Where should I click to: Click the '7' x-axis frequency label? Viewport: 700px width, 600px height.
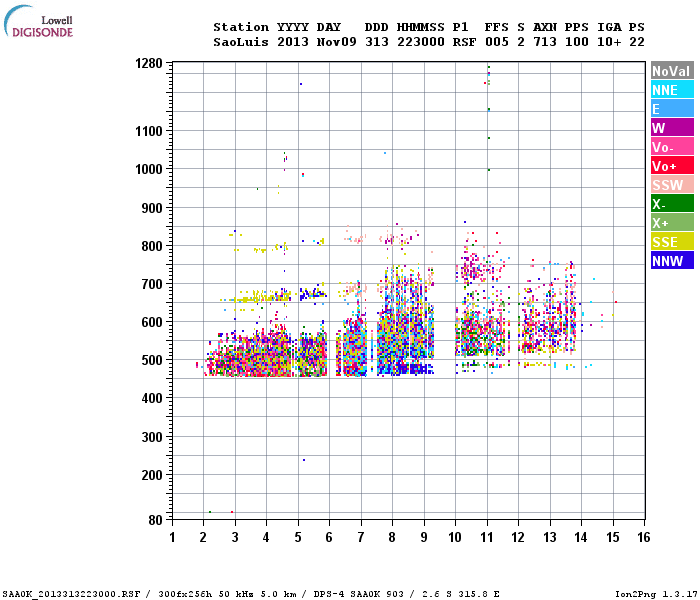(x=361, y=537)
